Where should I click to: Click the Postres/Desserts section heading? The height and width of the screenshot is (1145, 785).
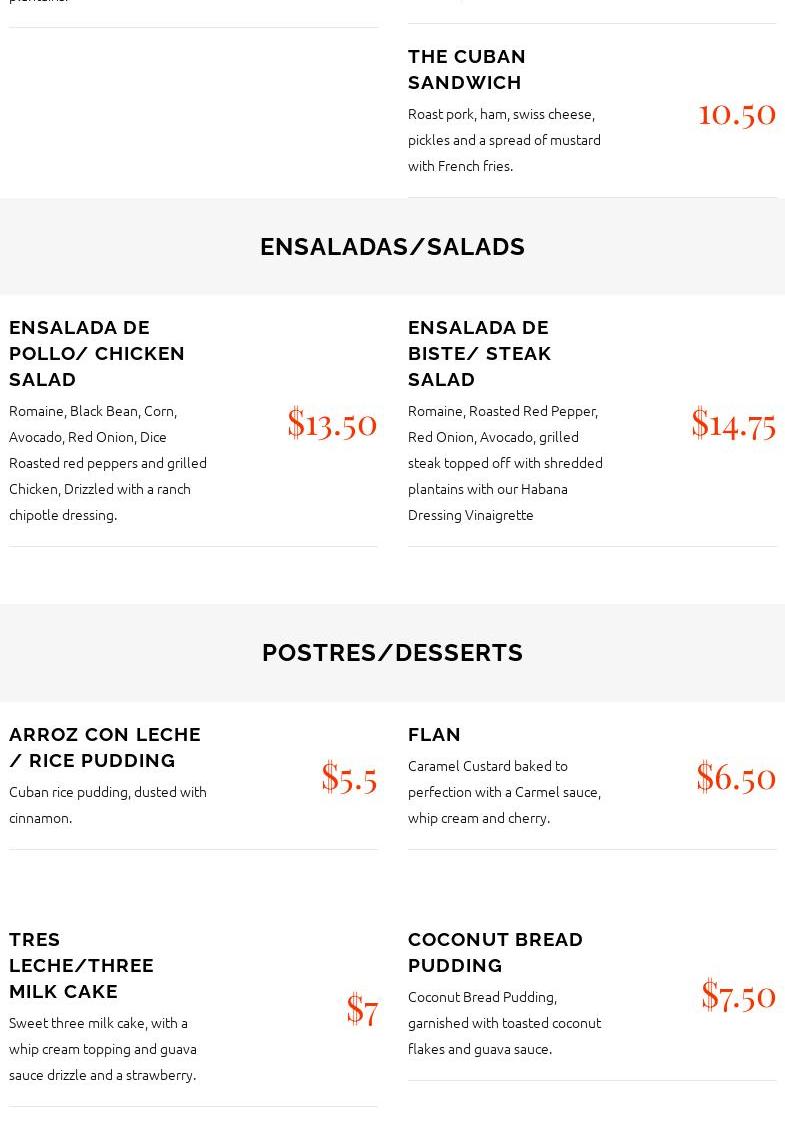pyautogui.click(x=392, y=653)
